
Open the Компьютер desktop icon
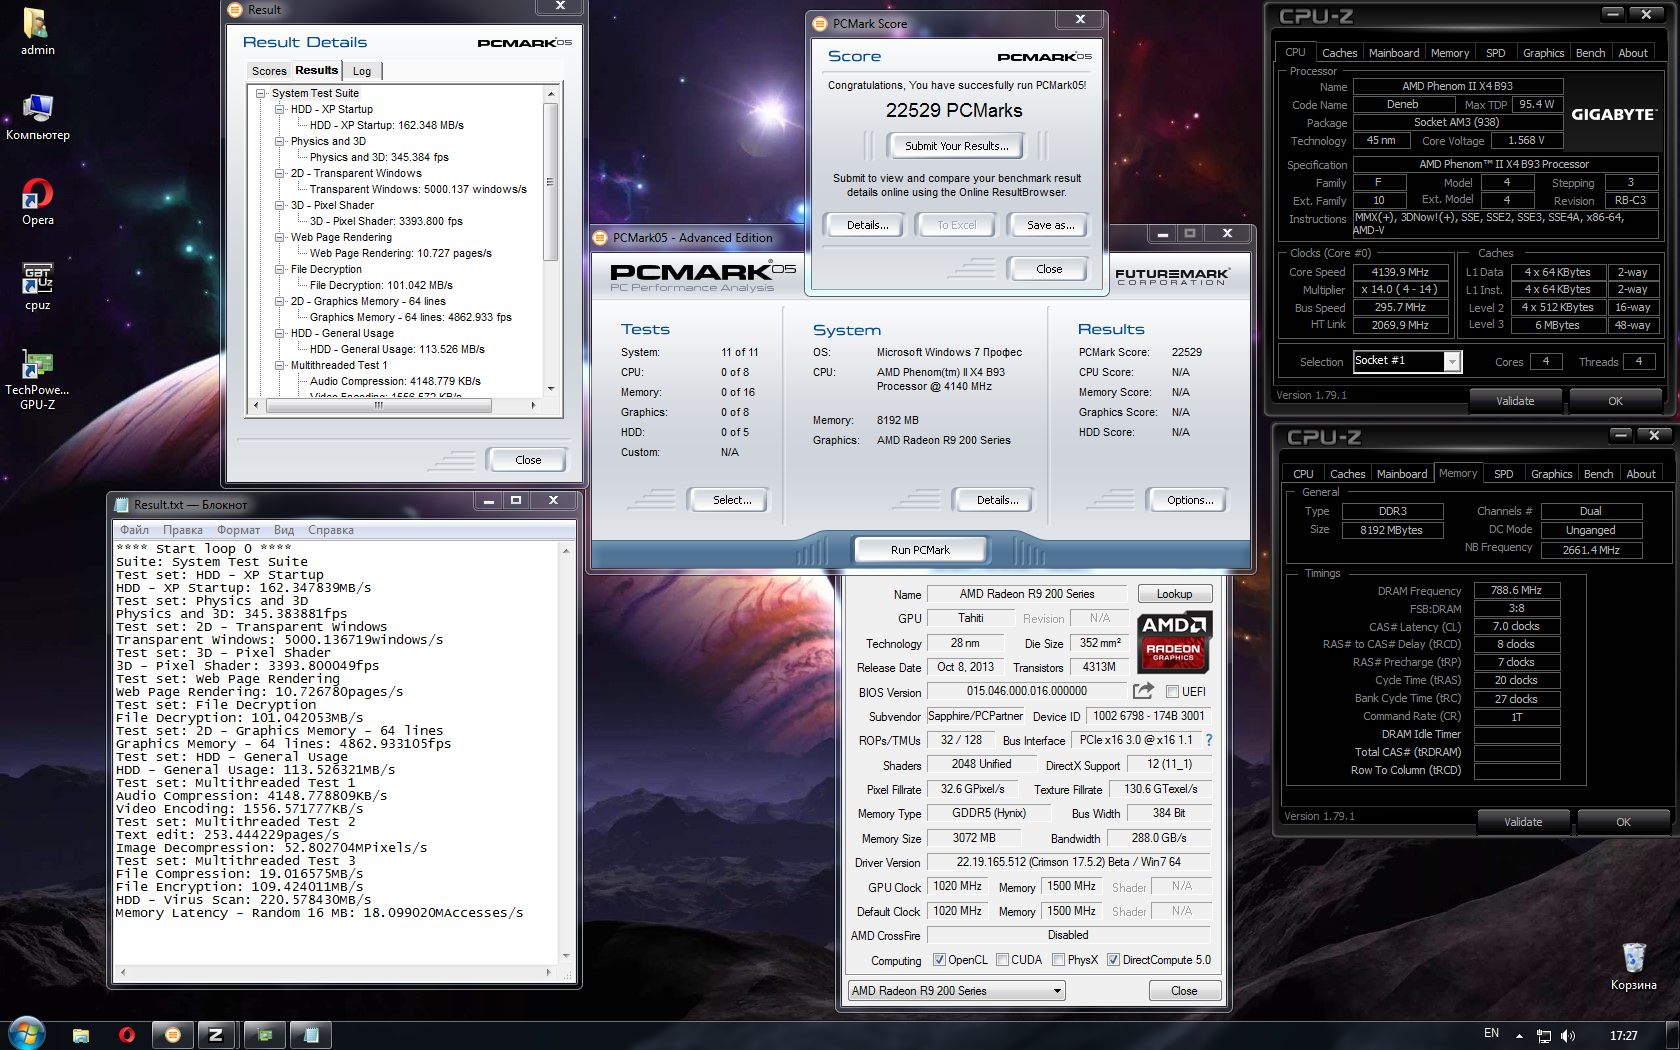point(37,117)
